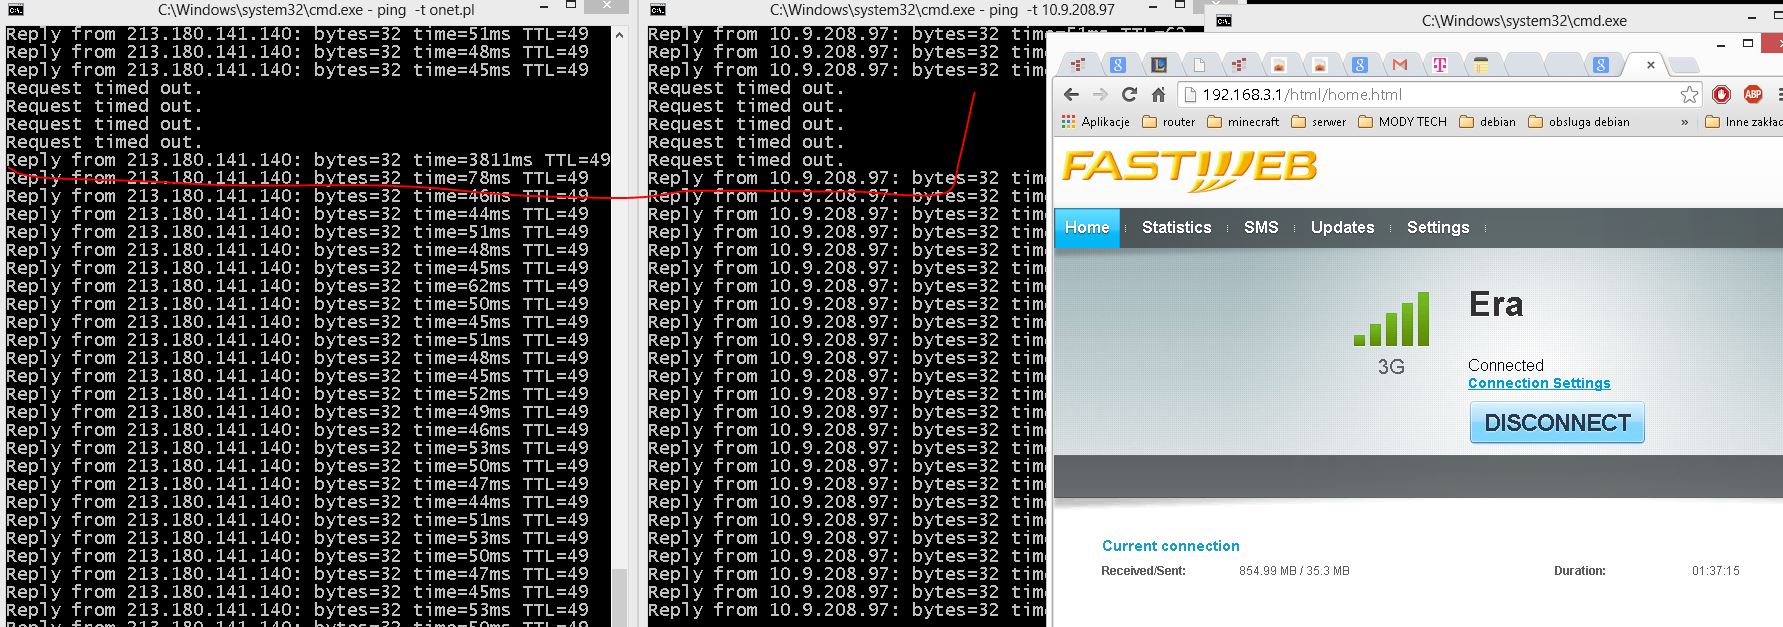Image resolution: width=1783 pixels, height=627 pixels.
Task: Minimize the Chrome browser window
Action: tap(1720, 43)
